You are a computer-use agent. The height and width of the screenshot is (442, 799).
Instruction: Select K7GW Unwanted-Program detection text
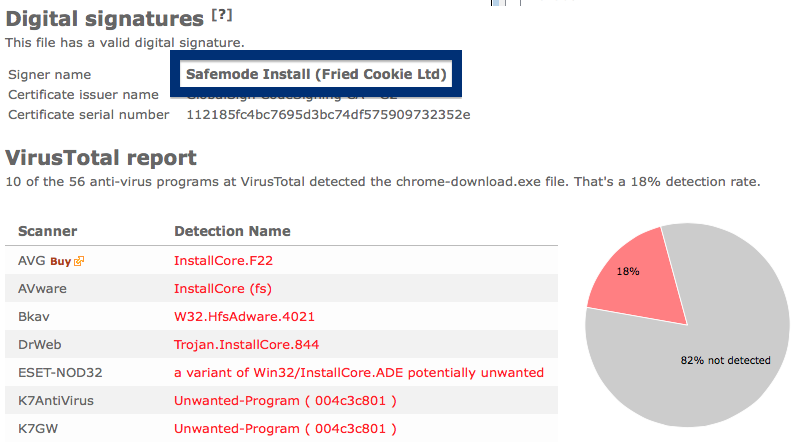tap(285, 429)
